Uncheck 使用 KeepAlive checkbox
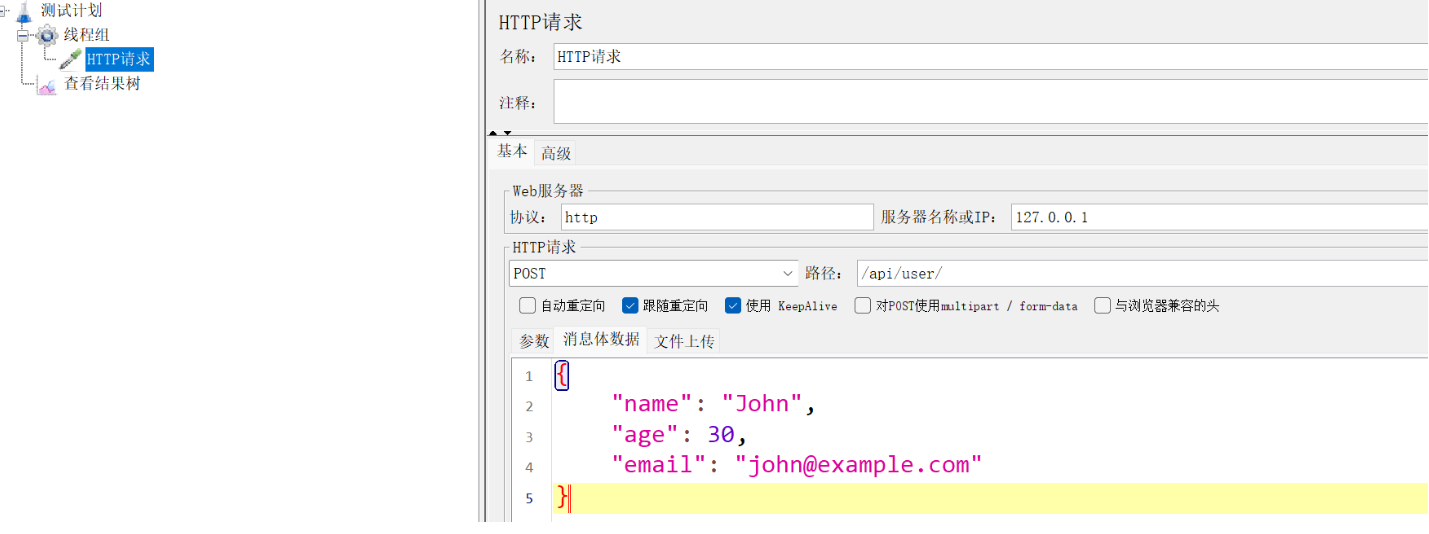Screen dimensions: 1429x534 point(733,306)
